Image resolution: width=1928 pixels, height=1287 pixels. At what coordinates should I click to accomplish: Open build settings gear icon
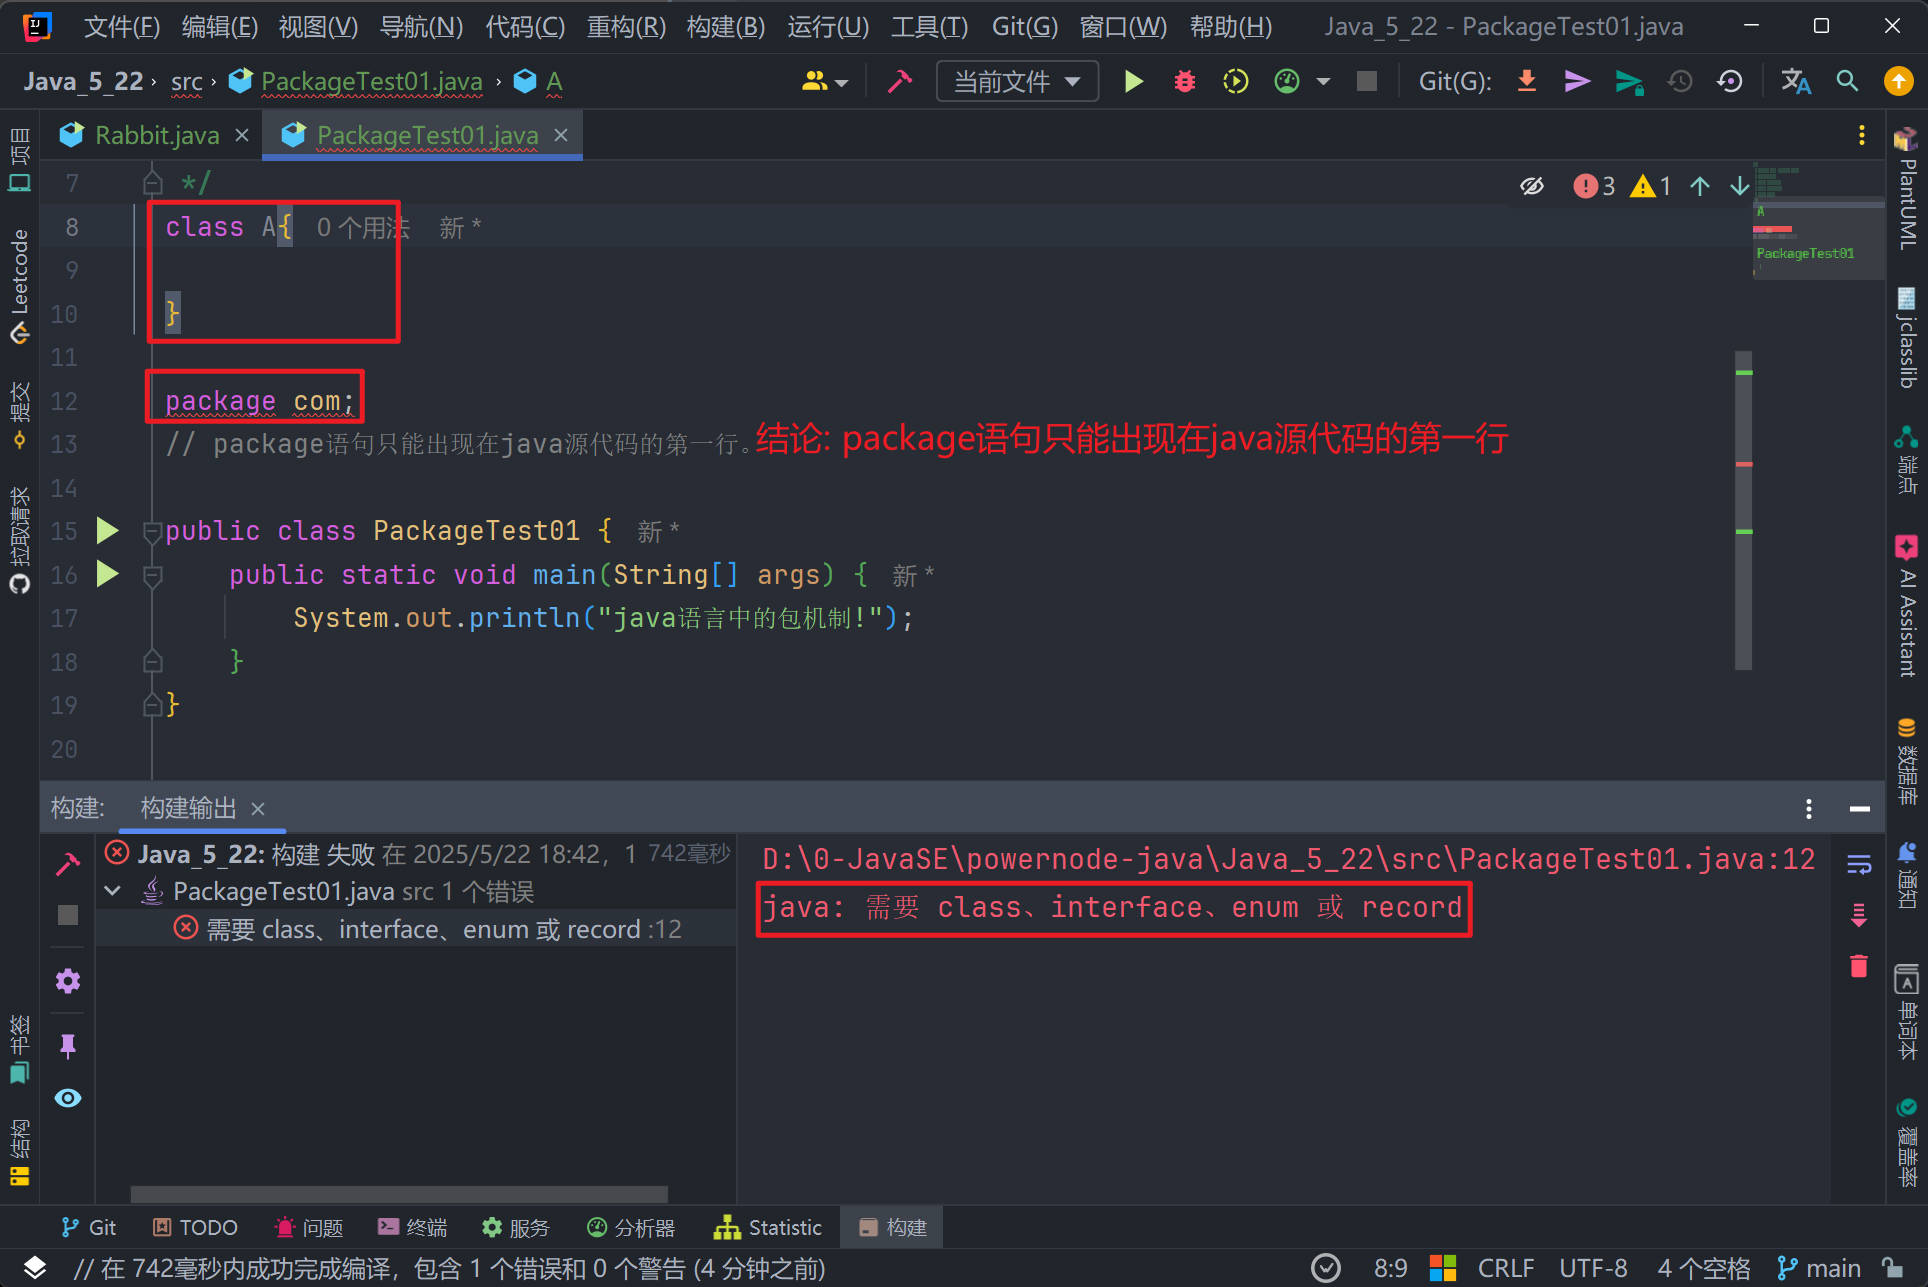pyautogui.click(x=68, y=981)
